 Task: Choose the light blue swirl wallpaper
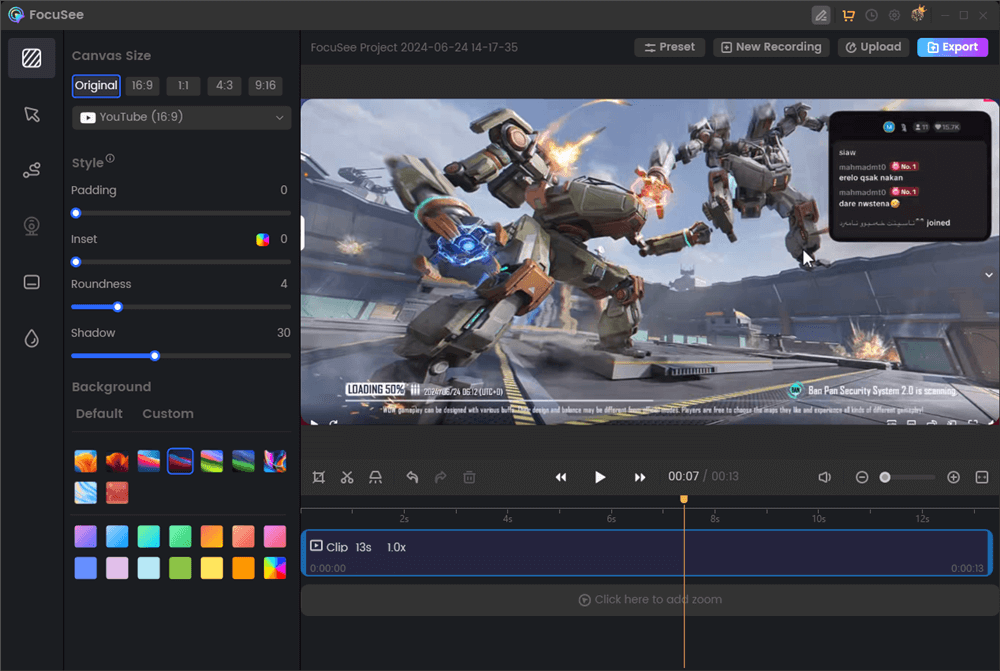click(x=85, y=493)
